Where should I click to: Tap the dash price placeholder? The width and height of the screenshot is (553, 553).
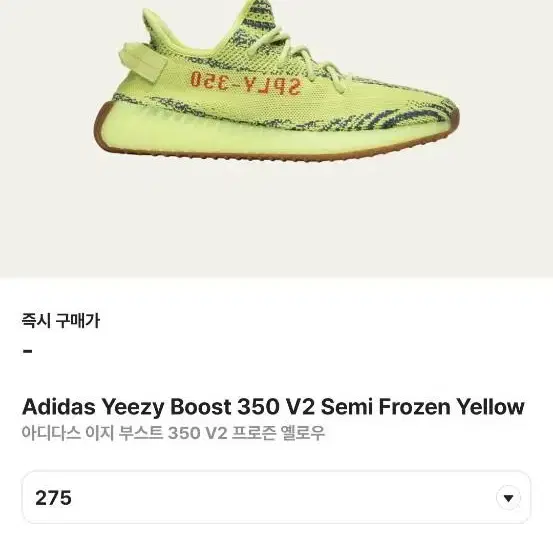click(28, 351)
